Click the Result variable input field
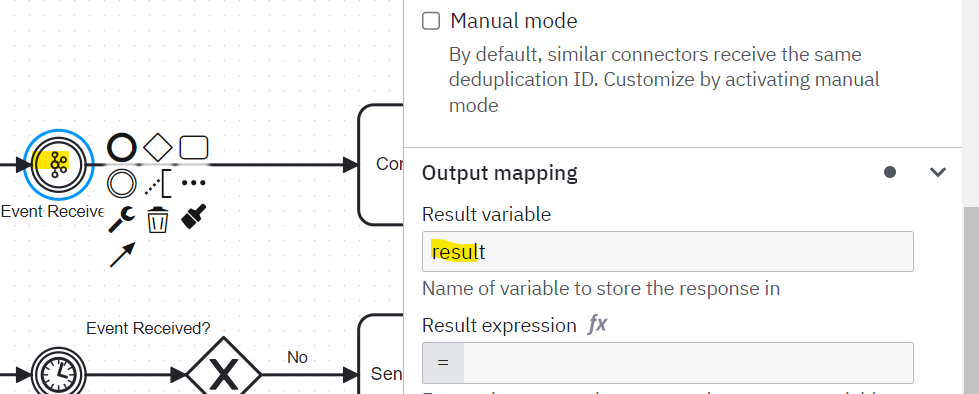 667,252
